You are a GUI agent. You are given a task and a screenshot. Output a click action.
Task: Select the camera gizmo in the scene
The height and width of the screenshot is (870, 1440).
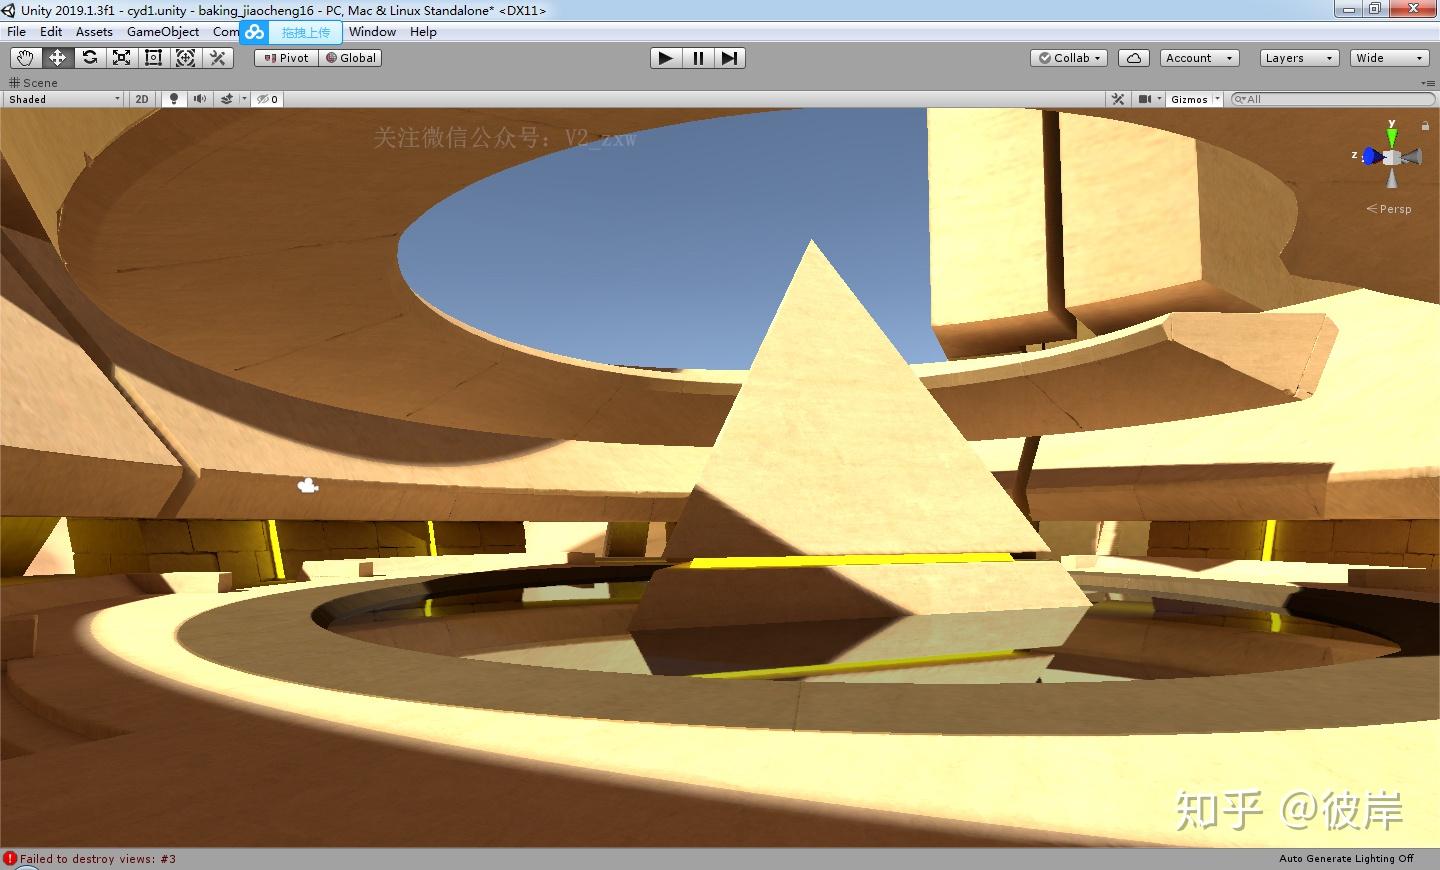pos(308,486)
